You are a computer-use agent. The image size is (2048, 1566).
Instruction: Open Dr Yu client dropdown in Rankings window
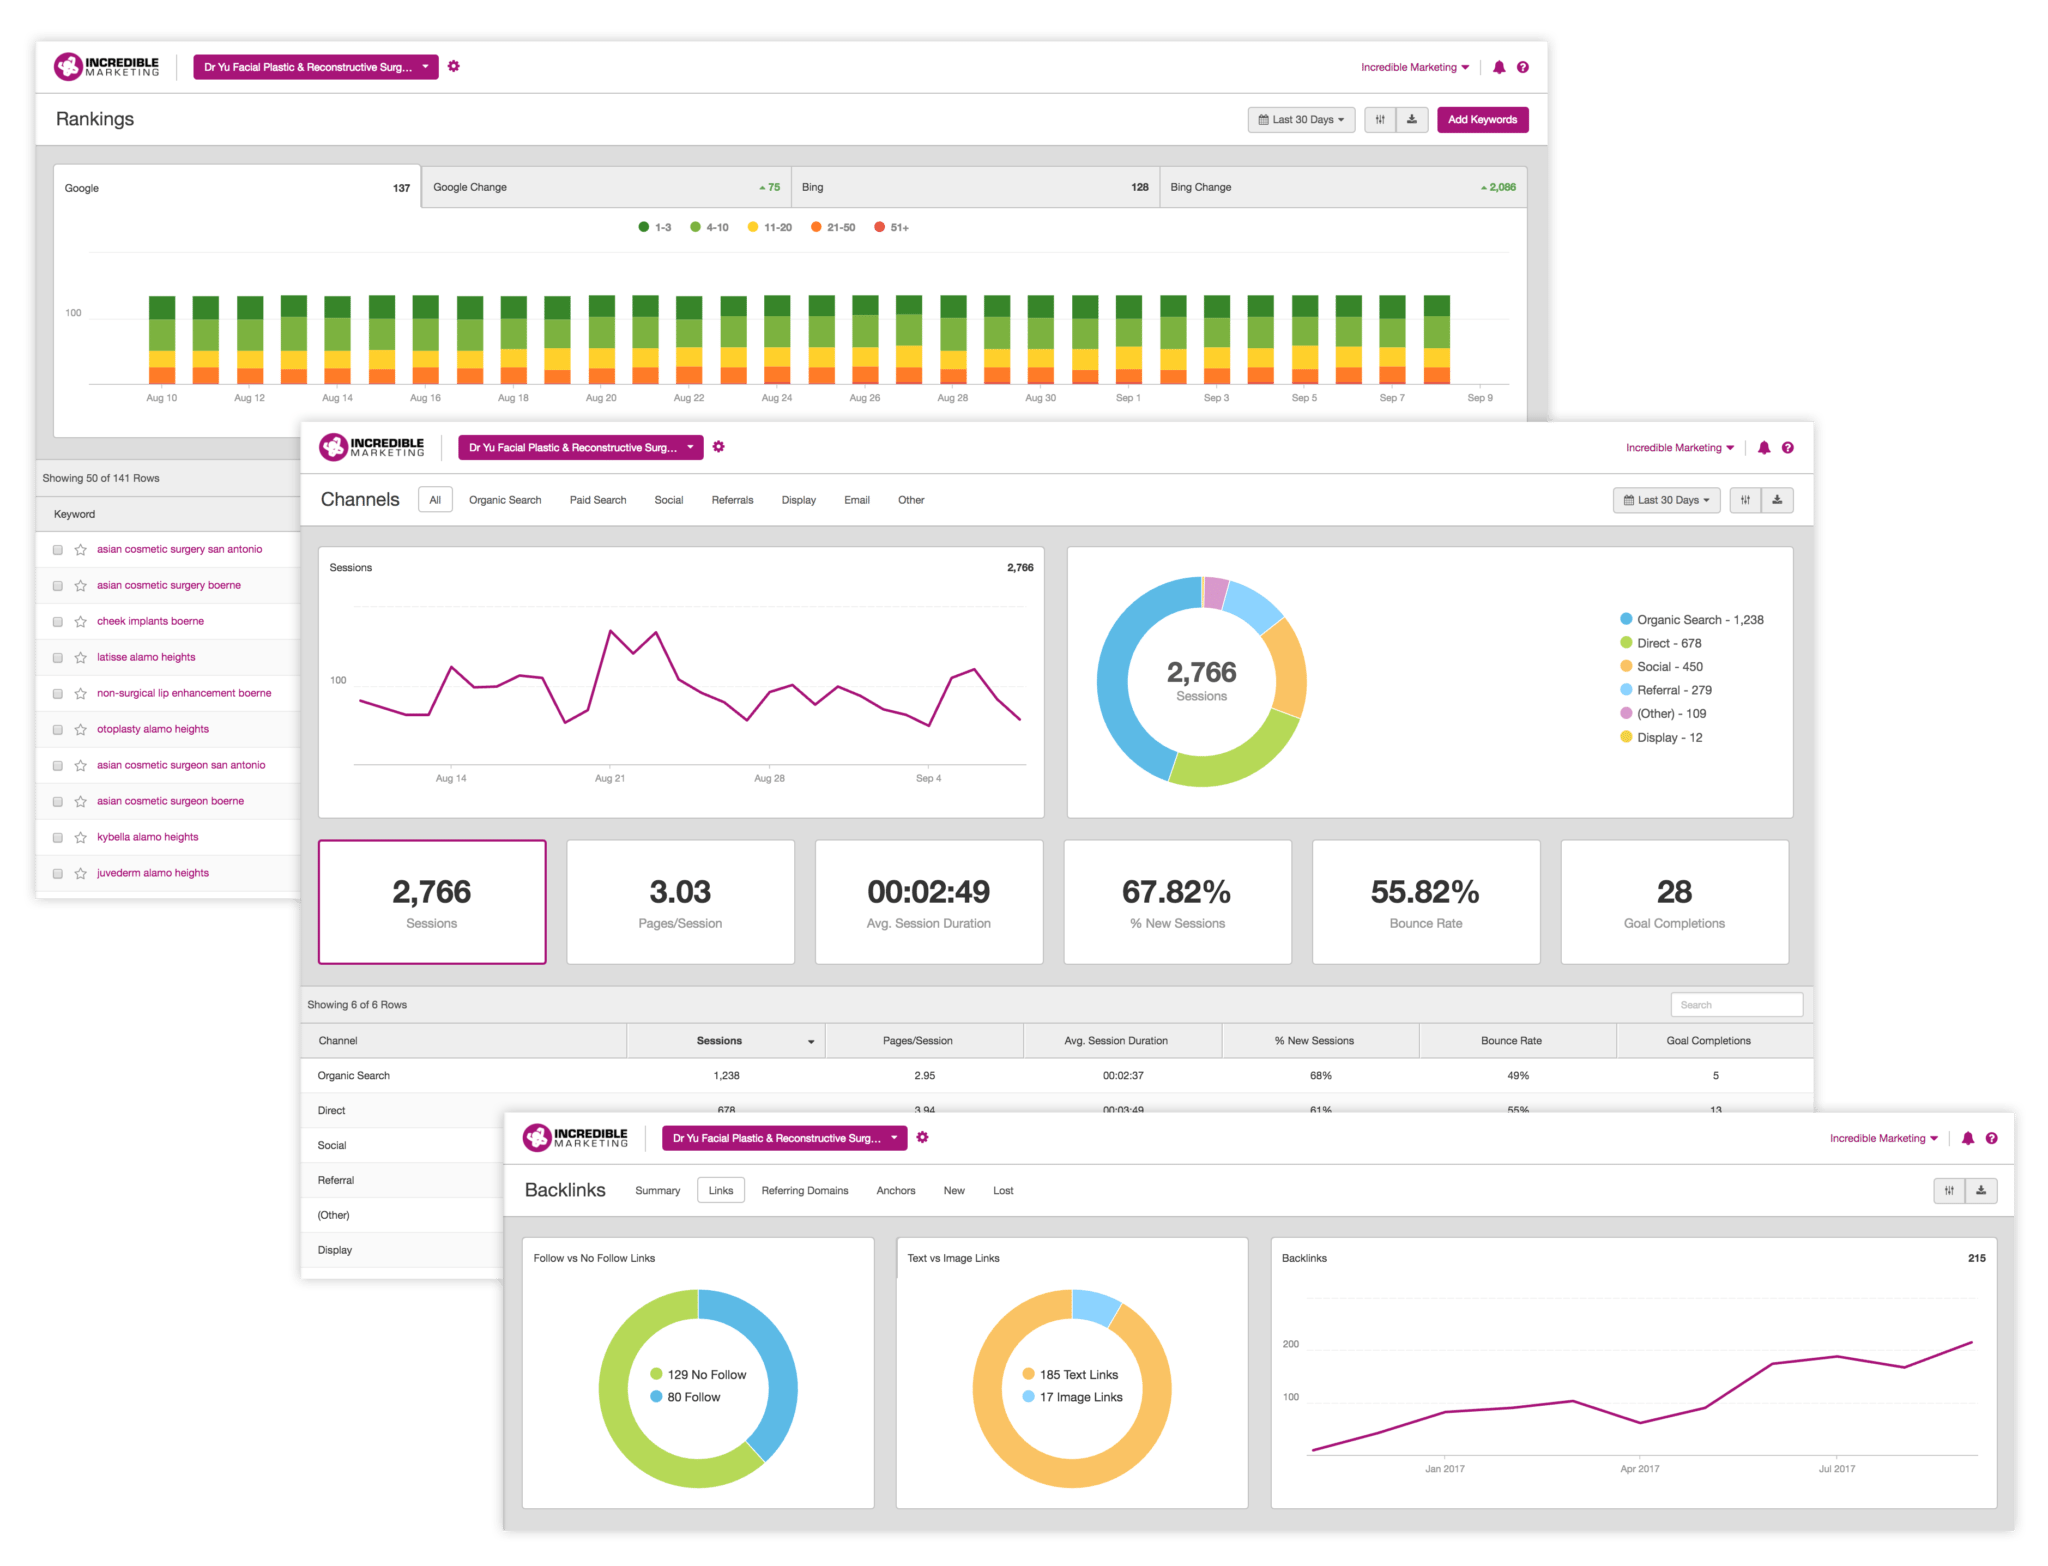click(316, 67)
